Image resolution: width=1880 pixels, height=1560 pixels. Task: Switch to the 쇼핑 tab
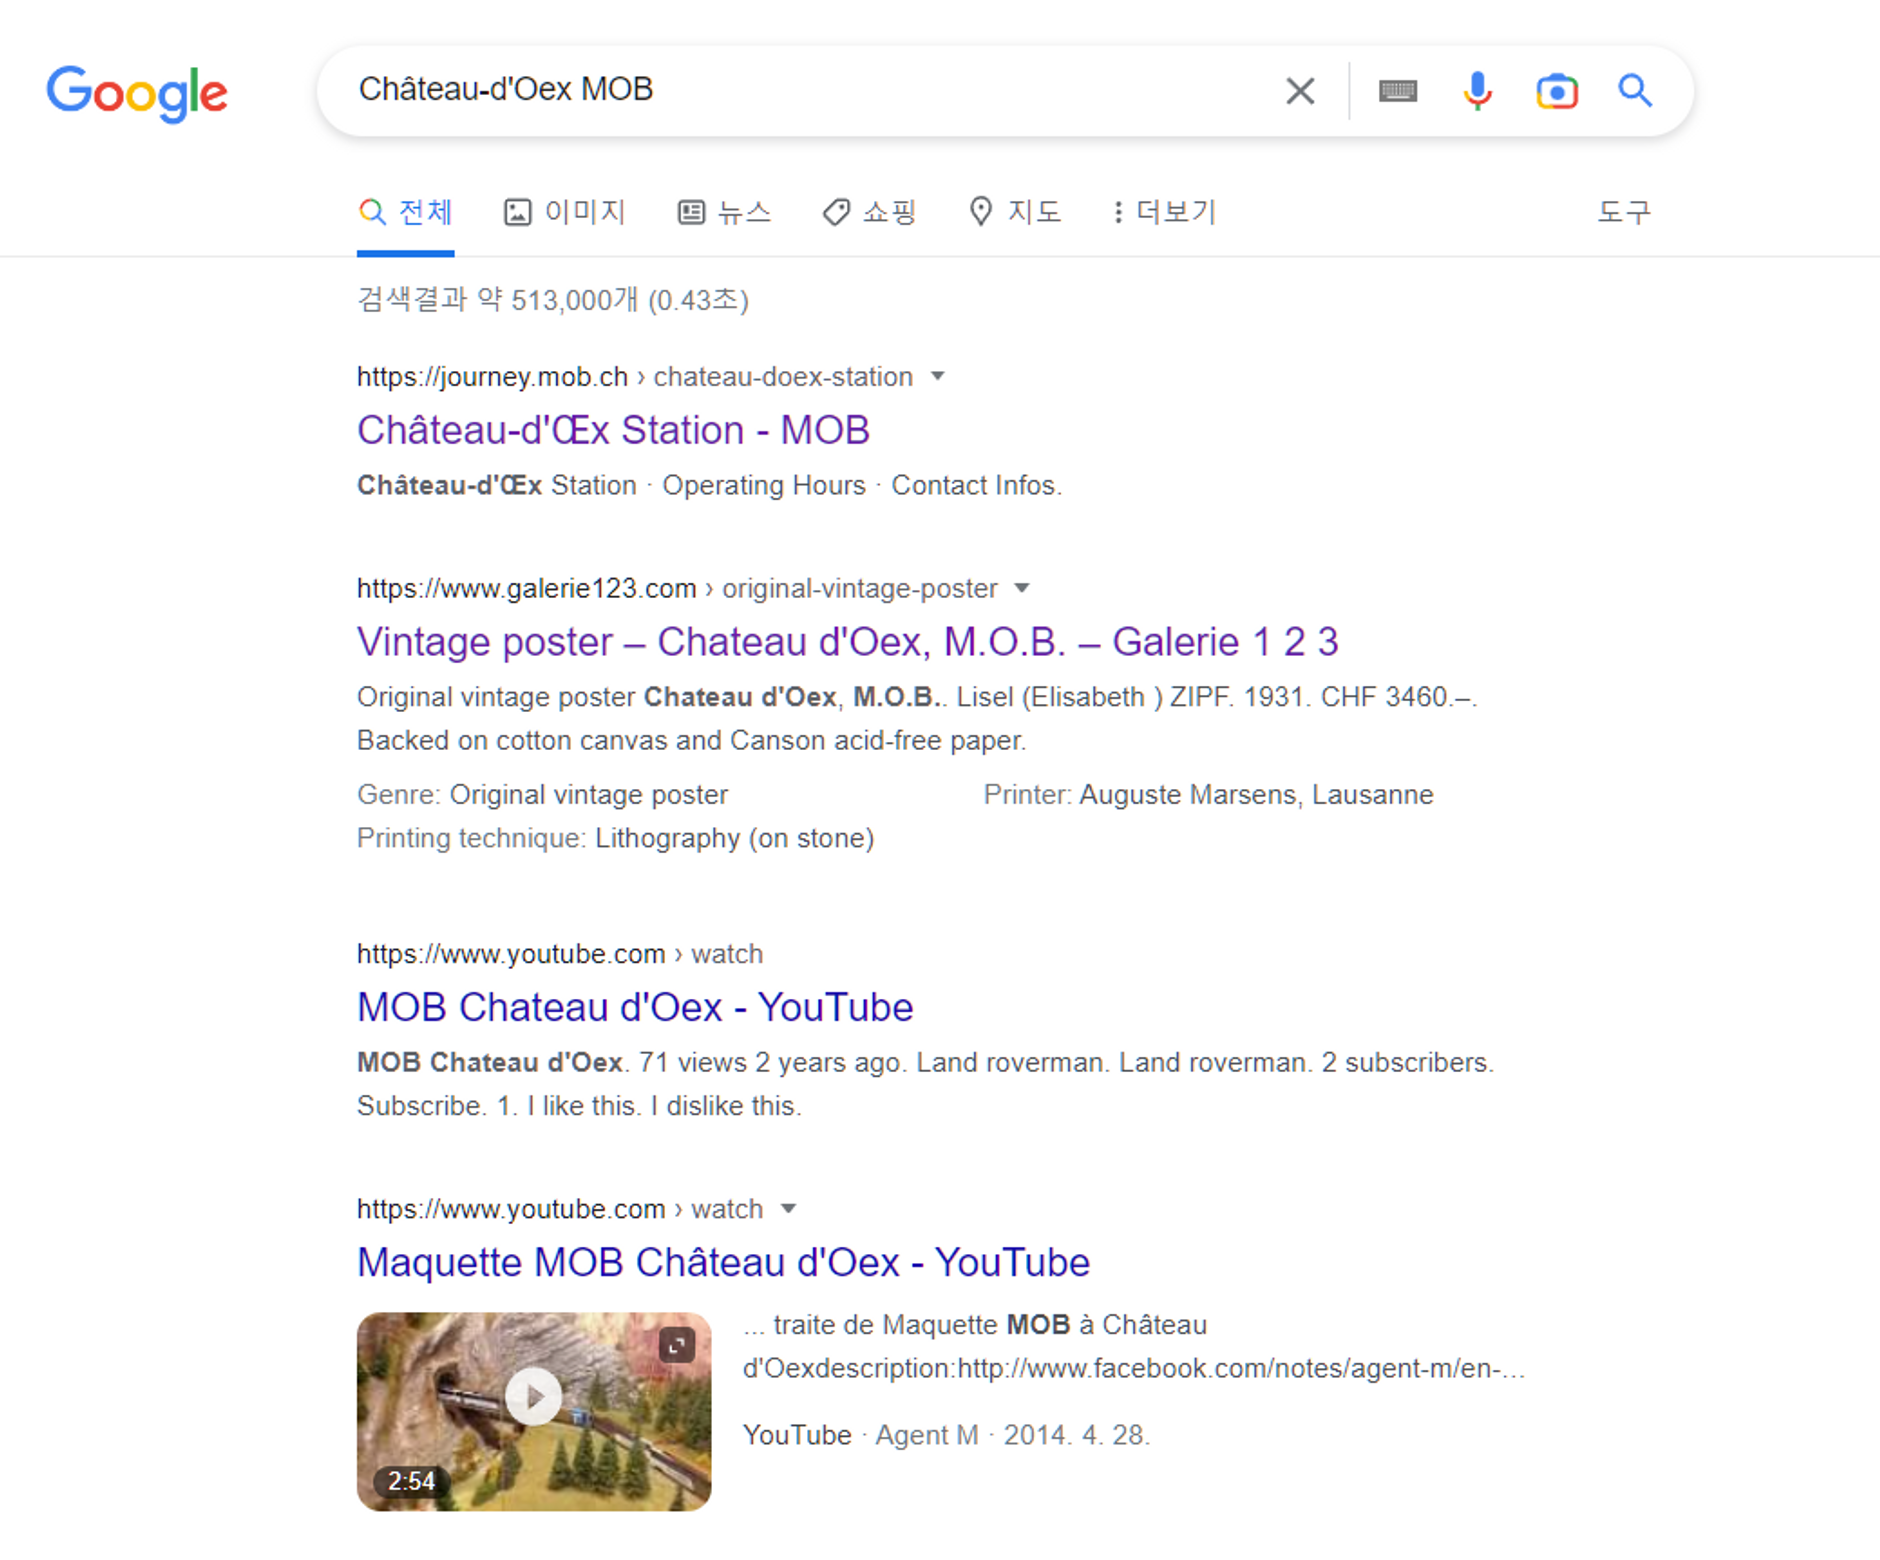pyautogui.click(x=869, y=212)
